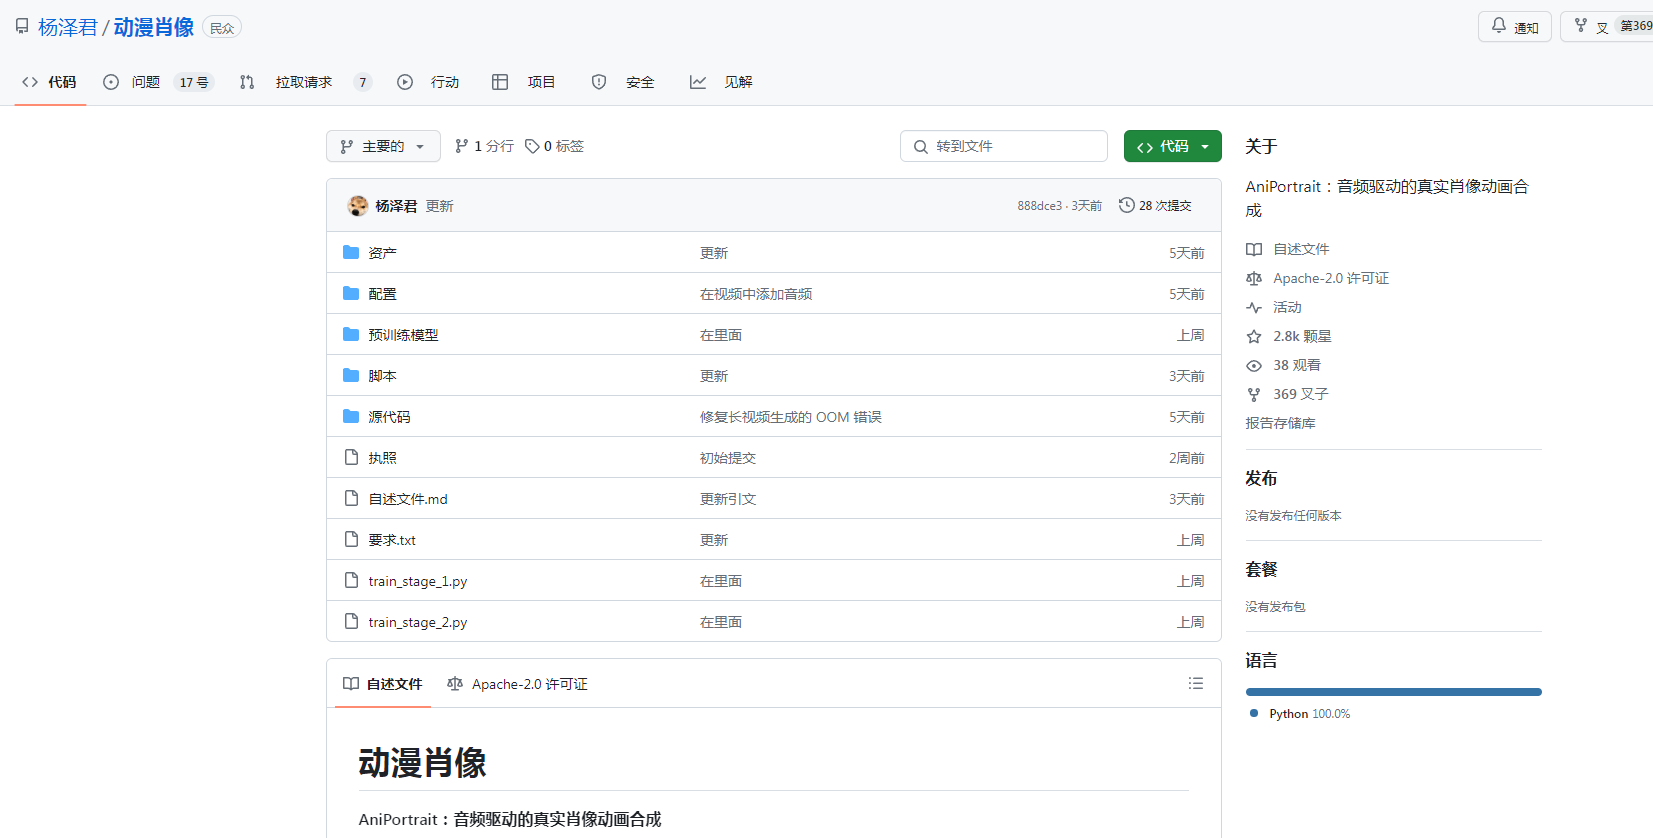
Task: Click the folder icon for 预训练模型
Action: coord(351,335)
